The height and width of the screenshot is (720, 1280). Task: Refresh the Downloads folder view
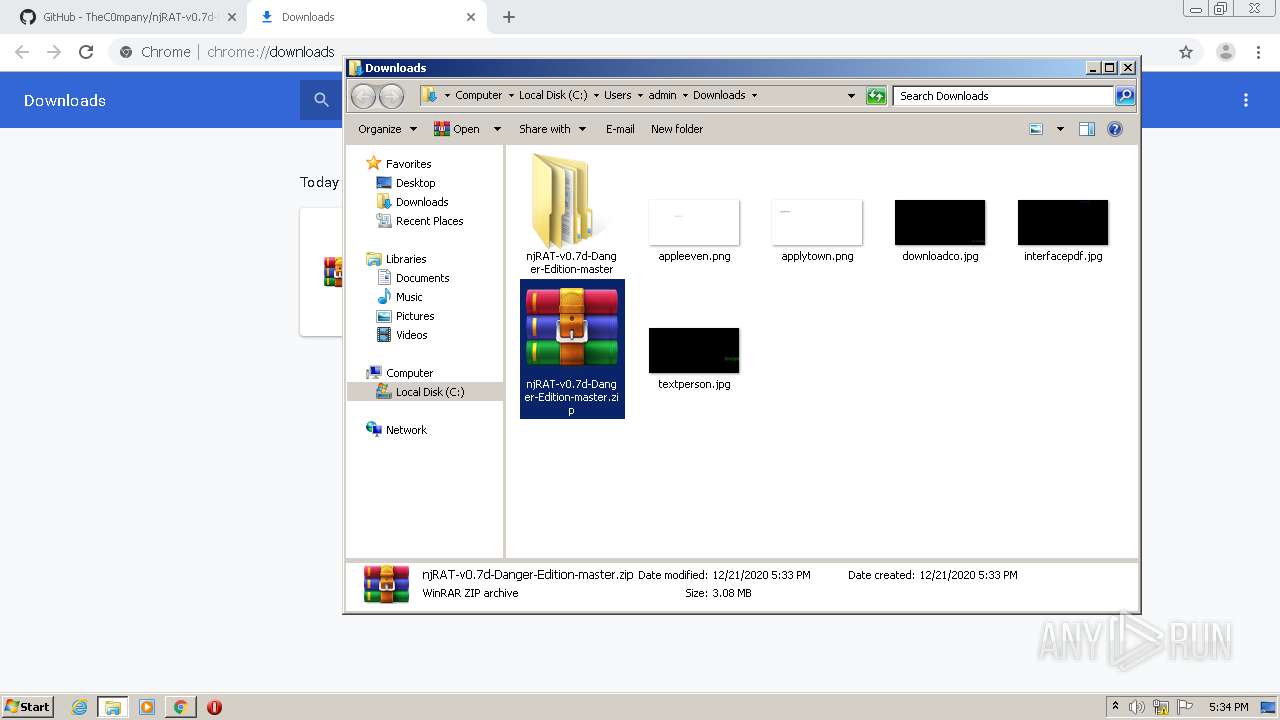(x=876, y=96)
